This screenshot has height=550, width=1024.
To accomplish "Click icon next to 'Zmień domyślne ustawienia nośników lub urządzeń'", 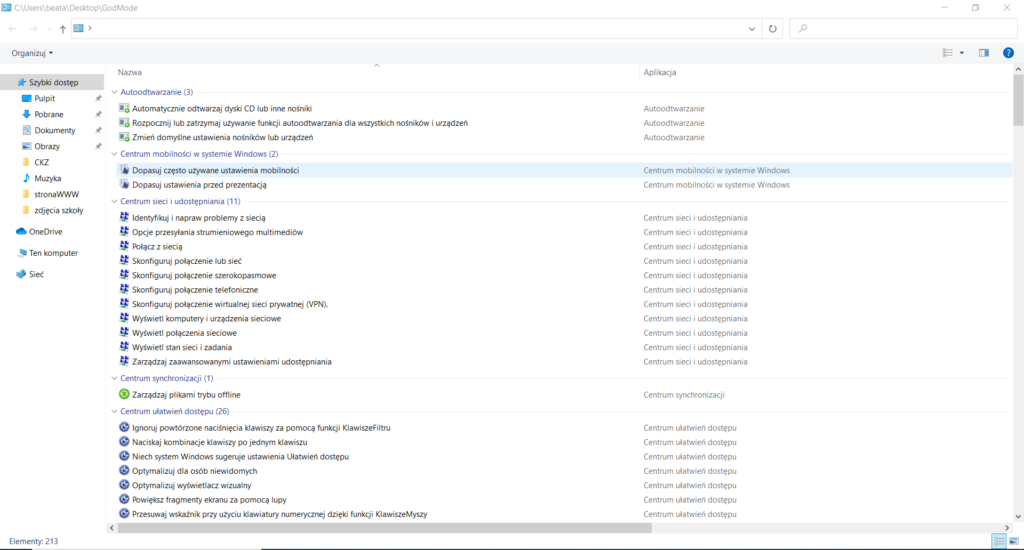I will click(x=124, y=137).
